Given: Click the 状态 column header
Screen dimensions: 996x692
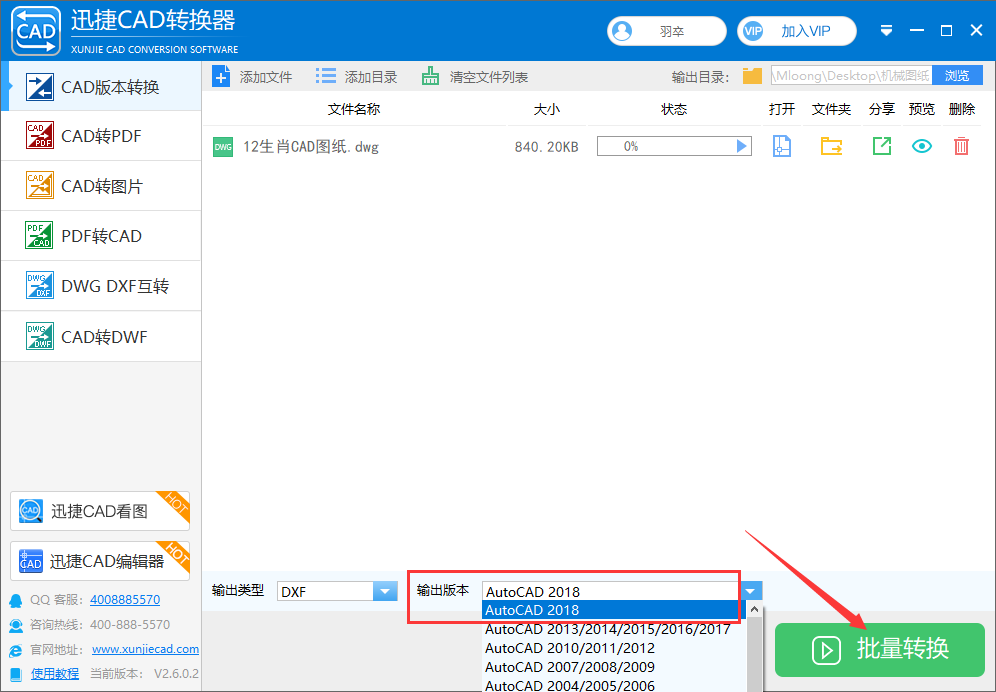Looking at the screenshot, I should tap(674, 109).
